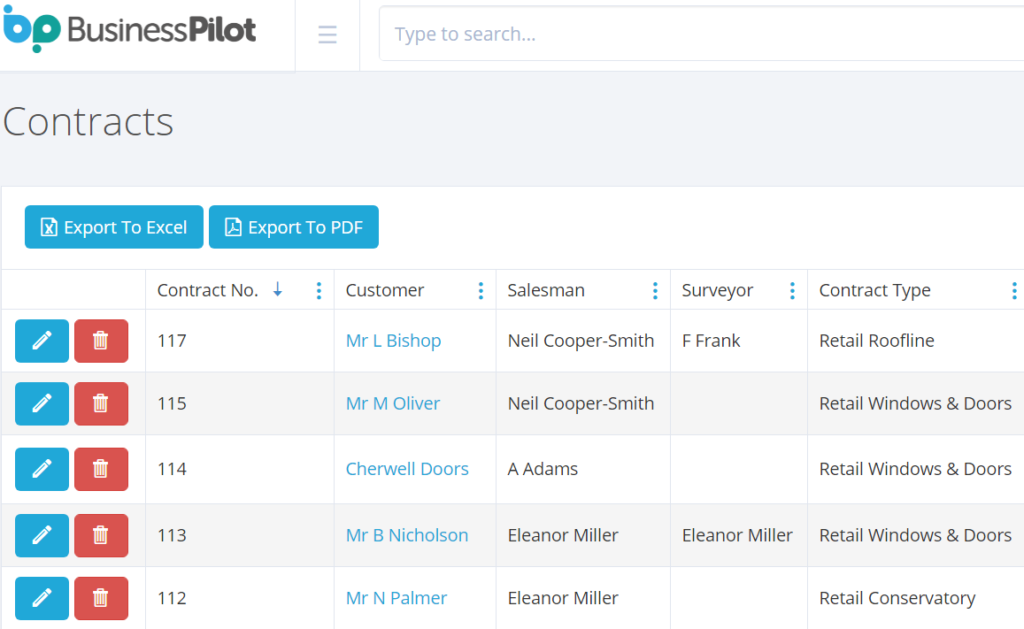Open Contract Type column options menu
This screenshot has width=1024, height=629.
tap(1014, 291)
